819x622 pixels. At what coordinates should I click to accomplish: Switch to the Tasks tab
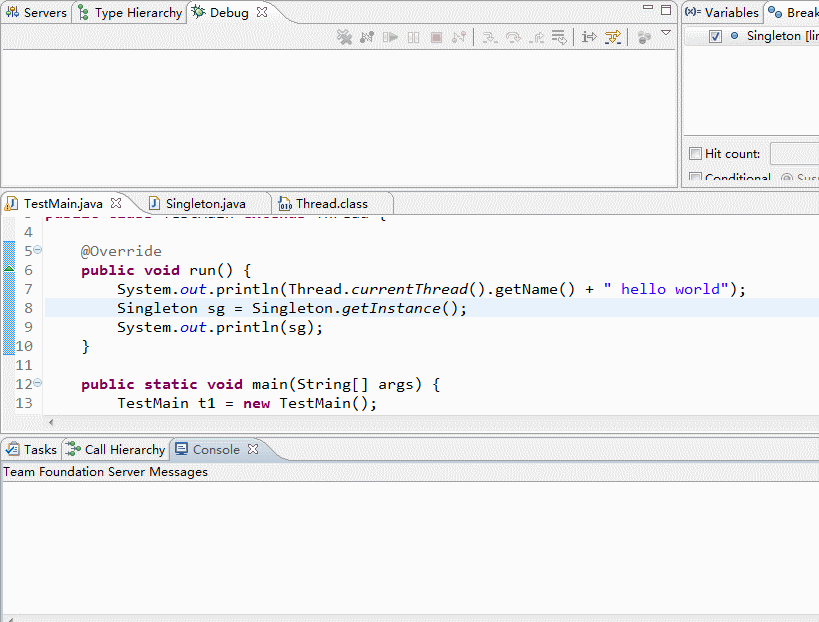tap(31, 450)
